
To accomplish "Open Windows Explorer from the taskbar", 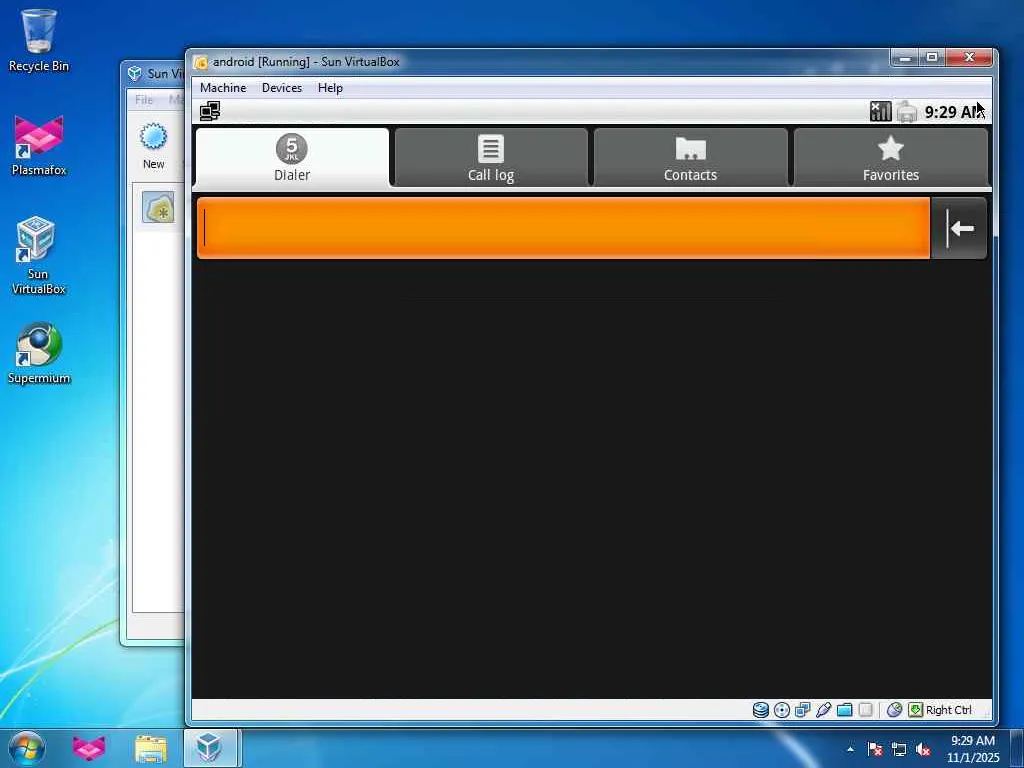I will point(151,748).
